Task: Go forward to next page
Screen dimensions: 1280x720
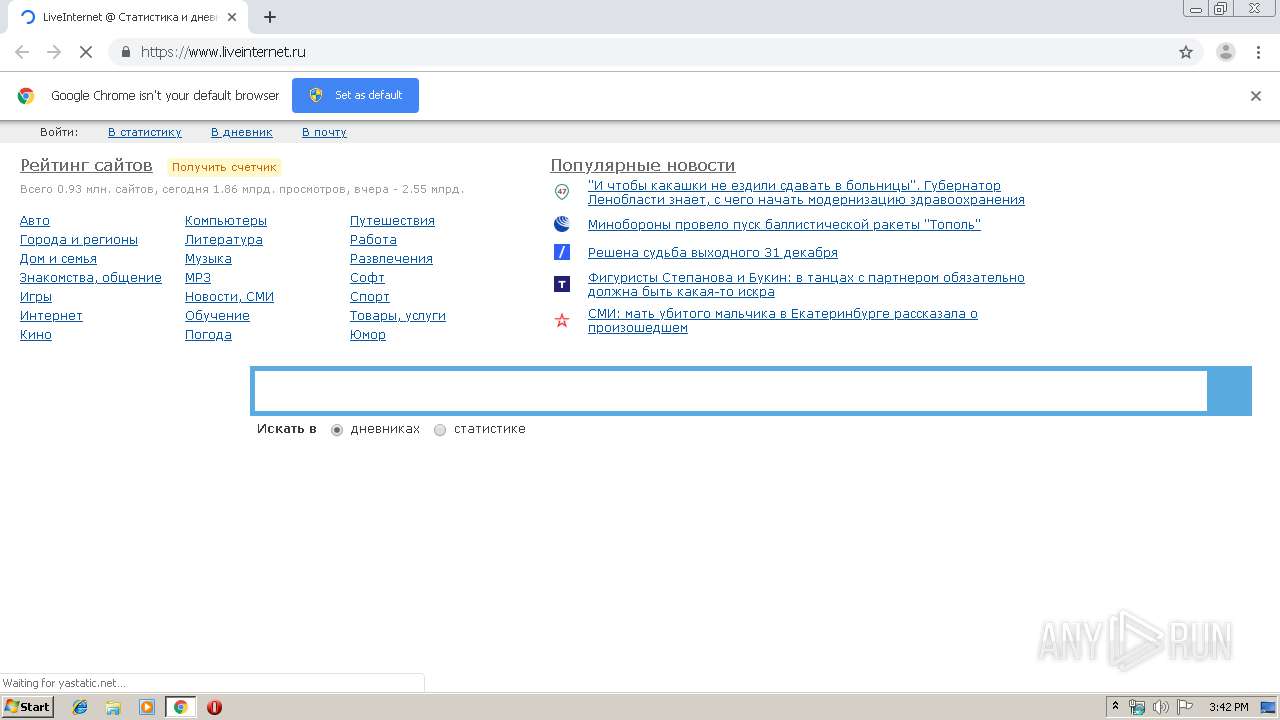Action: [54, 52]
